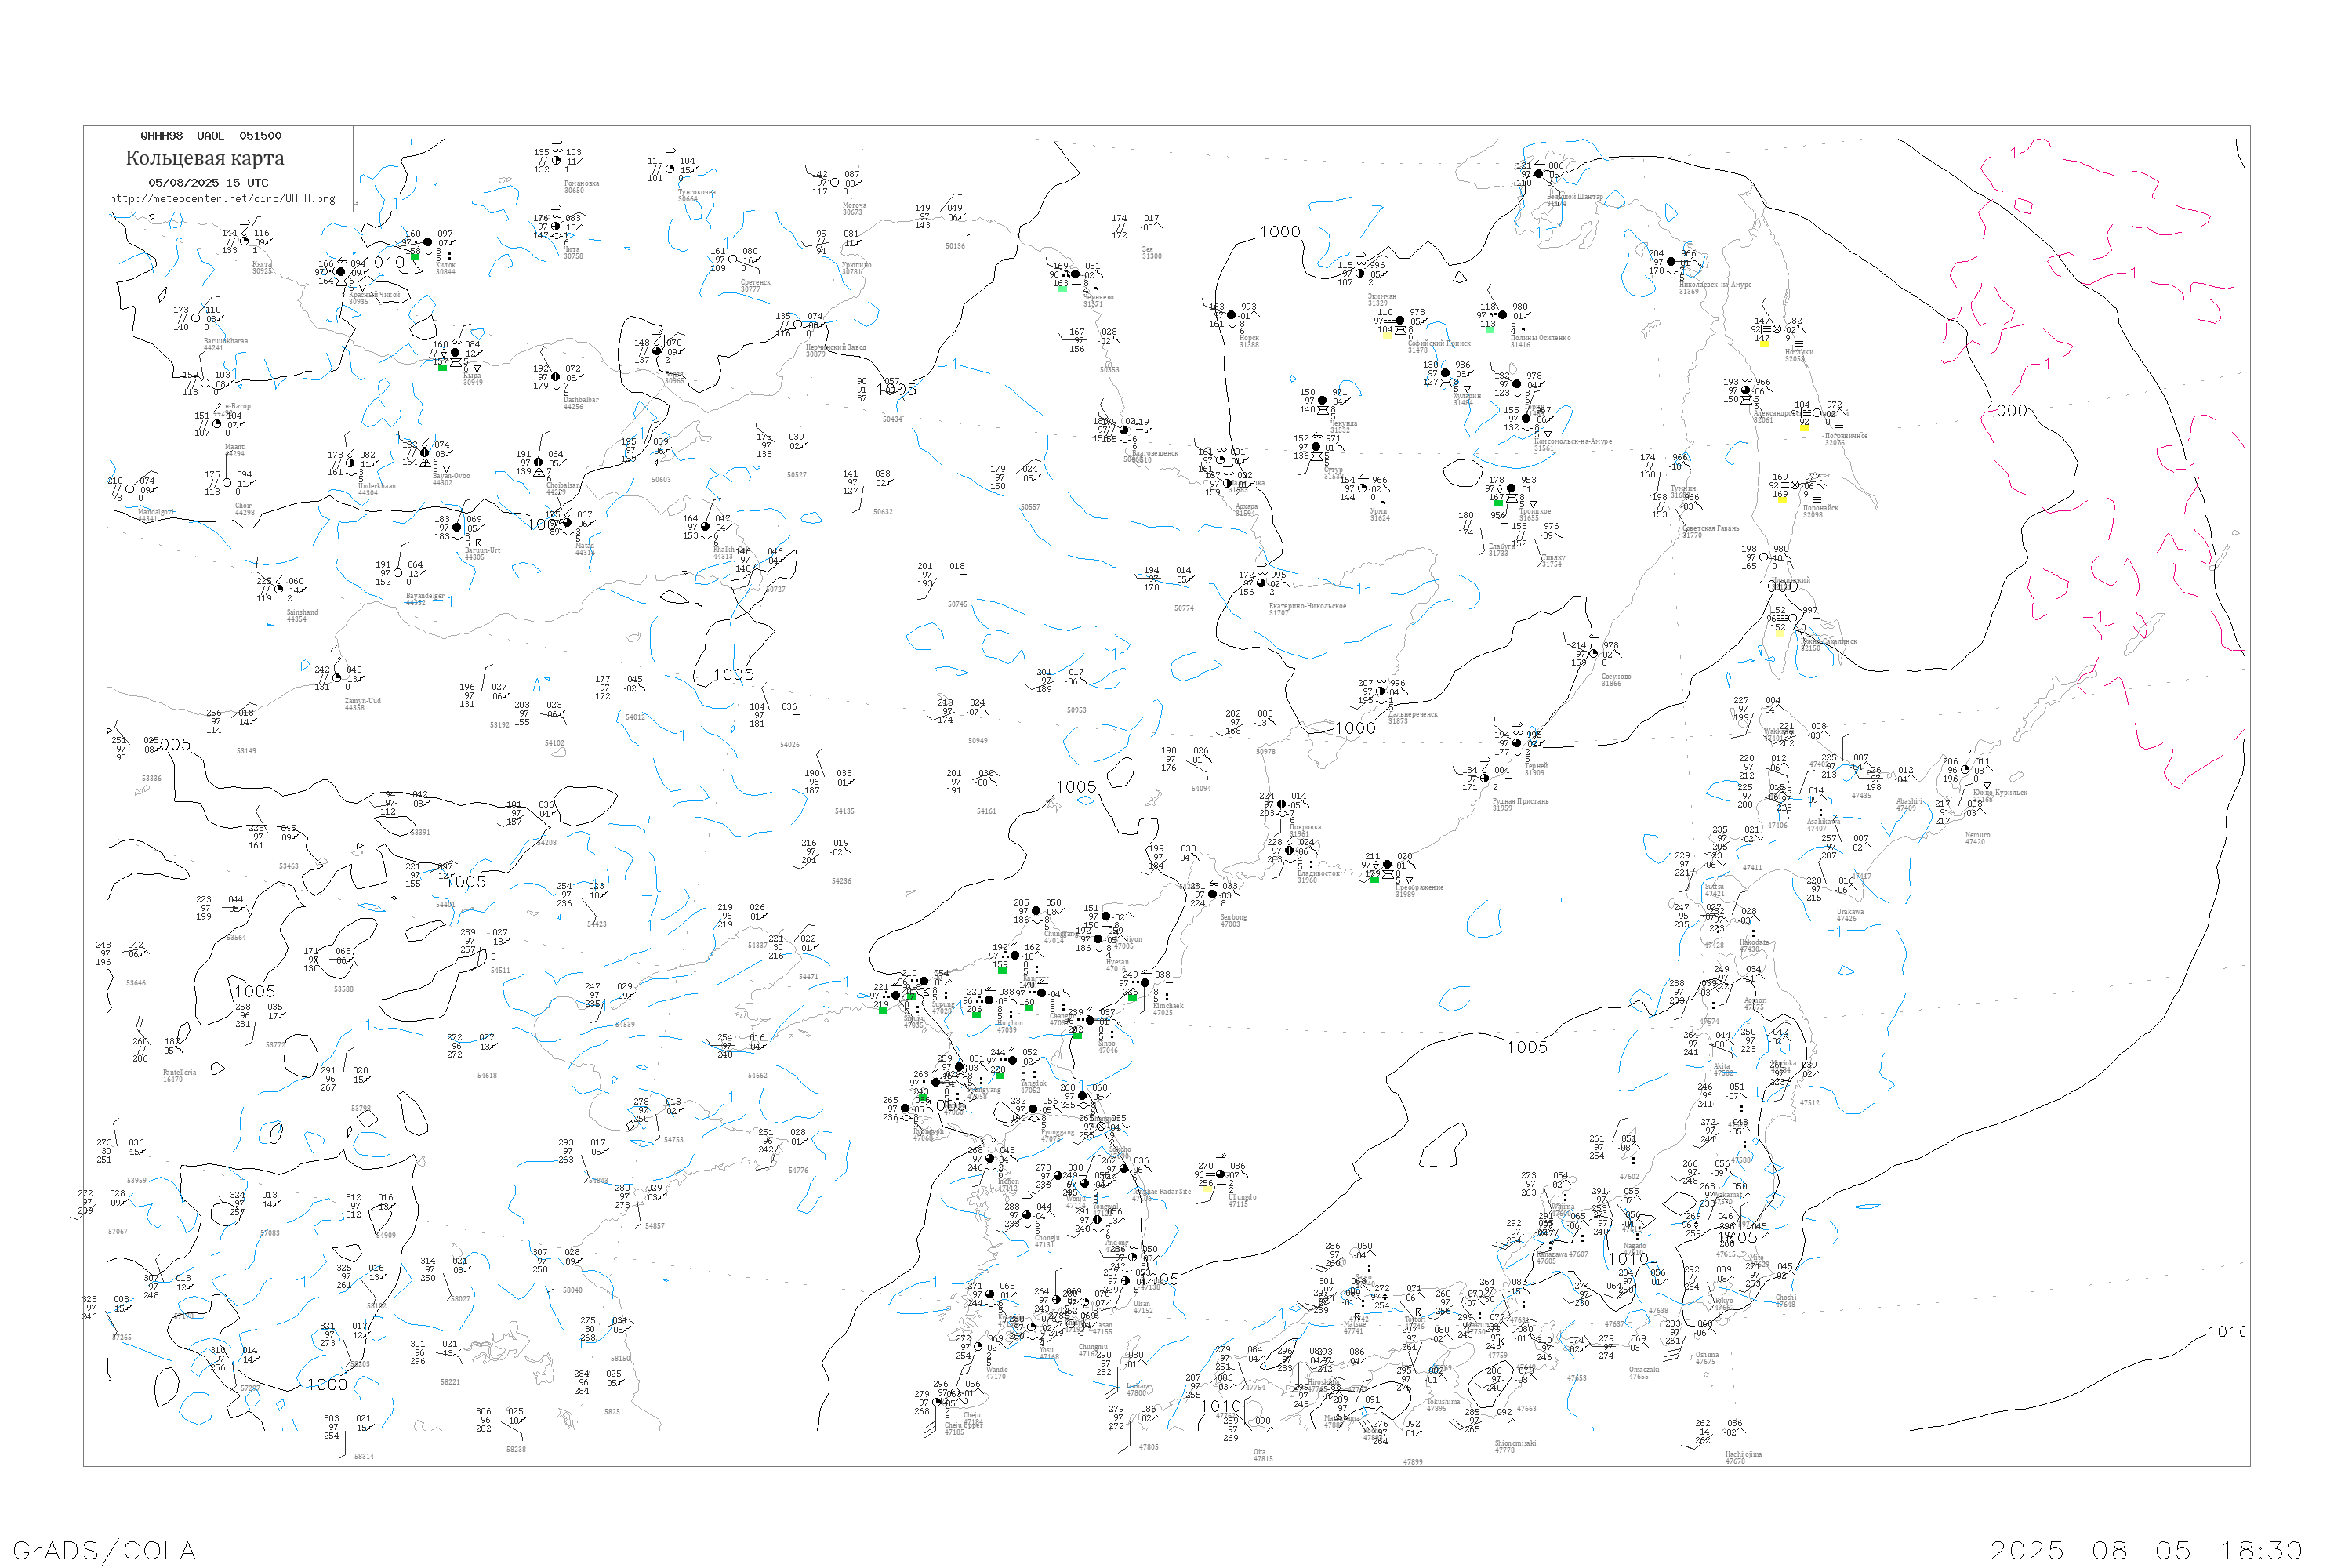Image resolution: width=2352 pixels, height=1568 pixels.
Task: Click the 2025-08-05-18:30 timestamp
Action: [x=2146, y=1550]
